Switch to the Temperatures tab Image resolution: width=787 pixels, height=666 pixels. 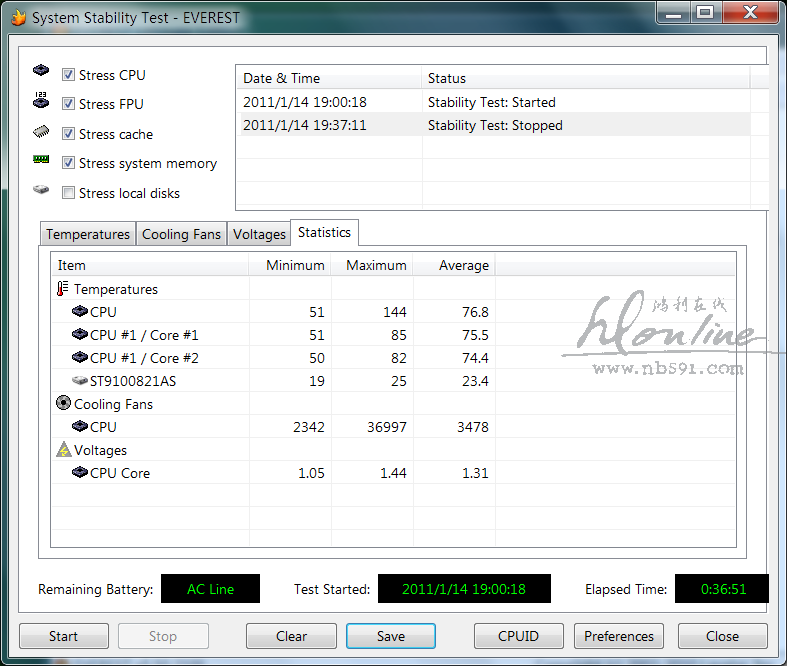click(88, 234)
